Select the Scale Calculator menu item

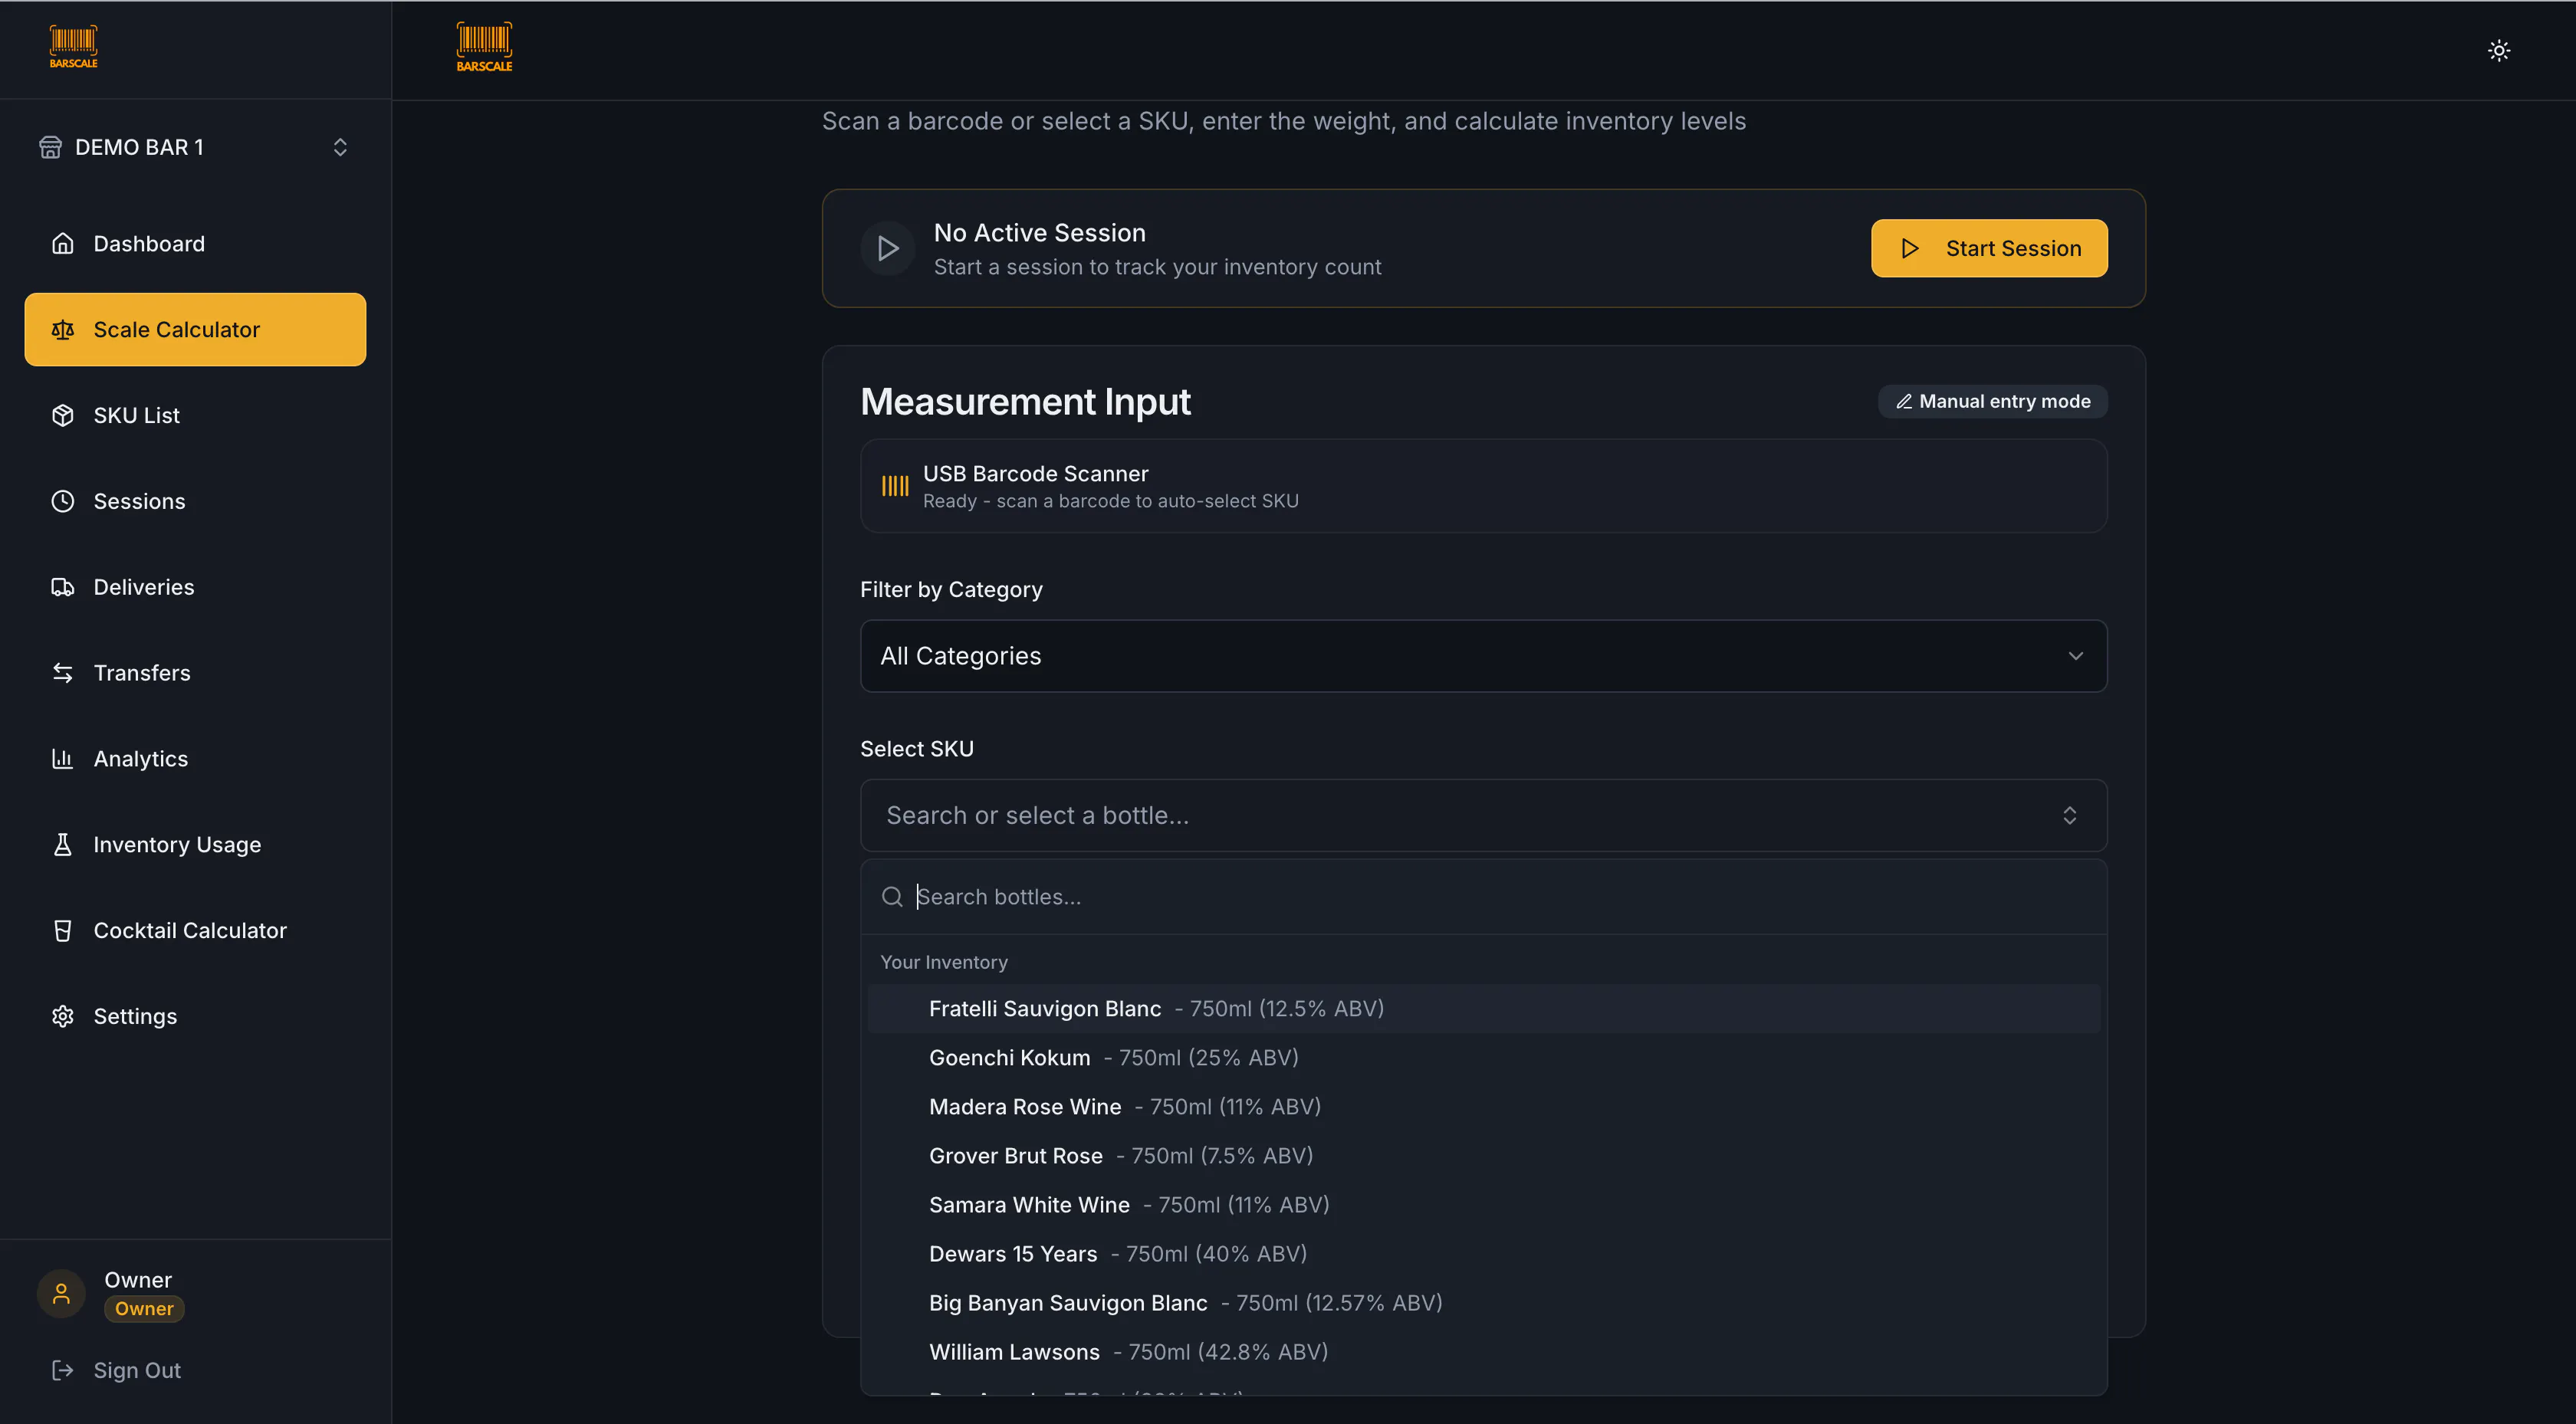(x=195, y=329)
